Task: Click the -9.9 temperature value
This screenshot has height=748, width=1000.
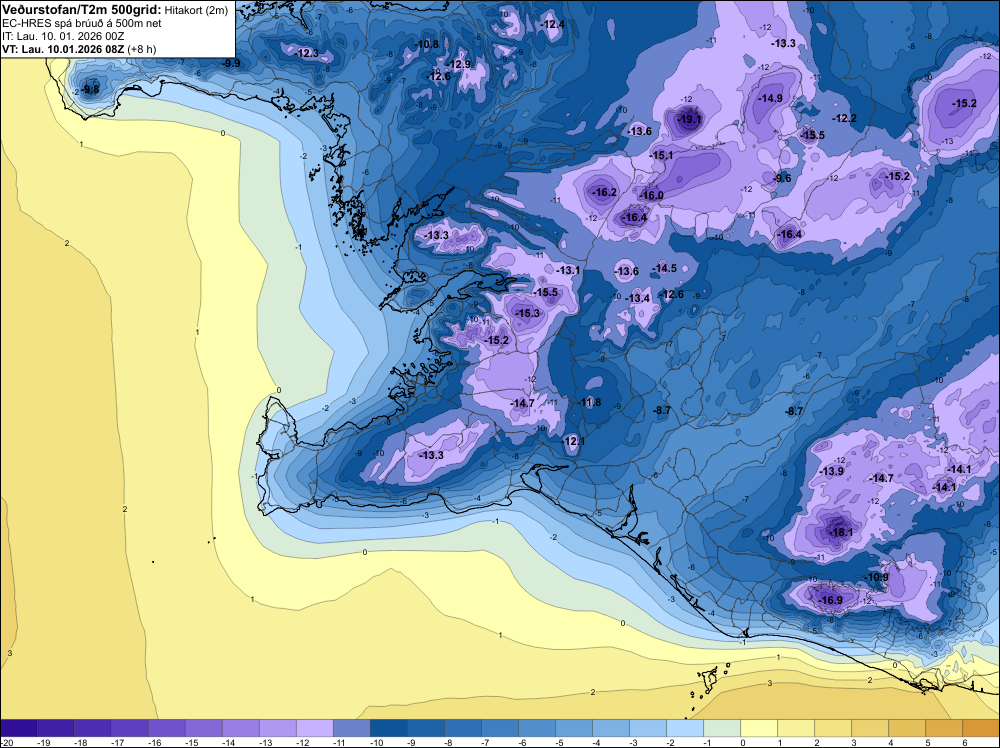Action: [x=231, y=63]
